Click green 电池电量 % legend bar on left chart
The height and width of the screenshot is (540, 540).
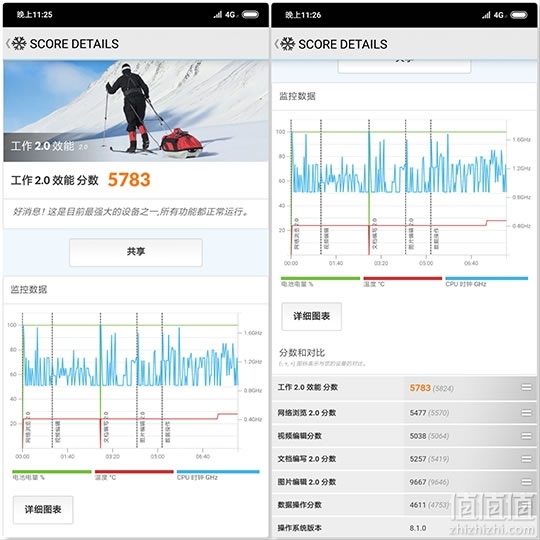52,472
